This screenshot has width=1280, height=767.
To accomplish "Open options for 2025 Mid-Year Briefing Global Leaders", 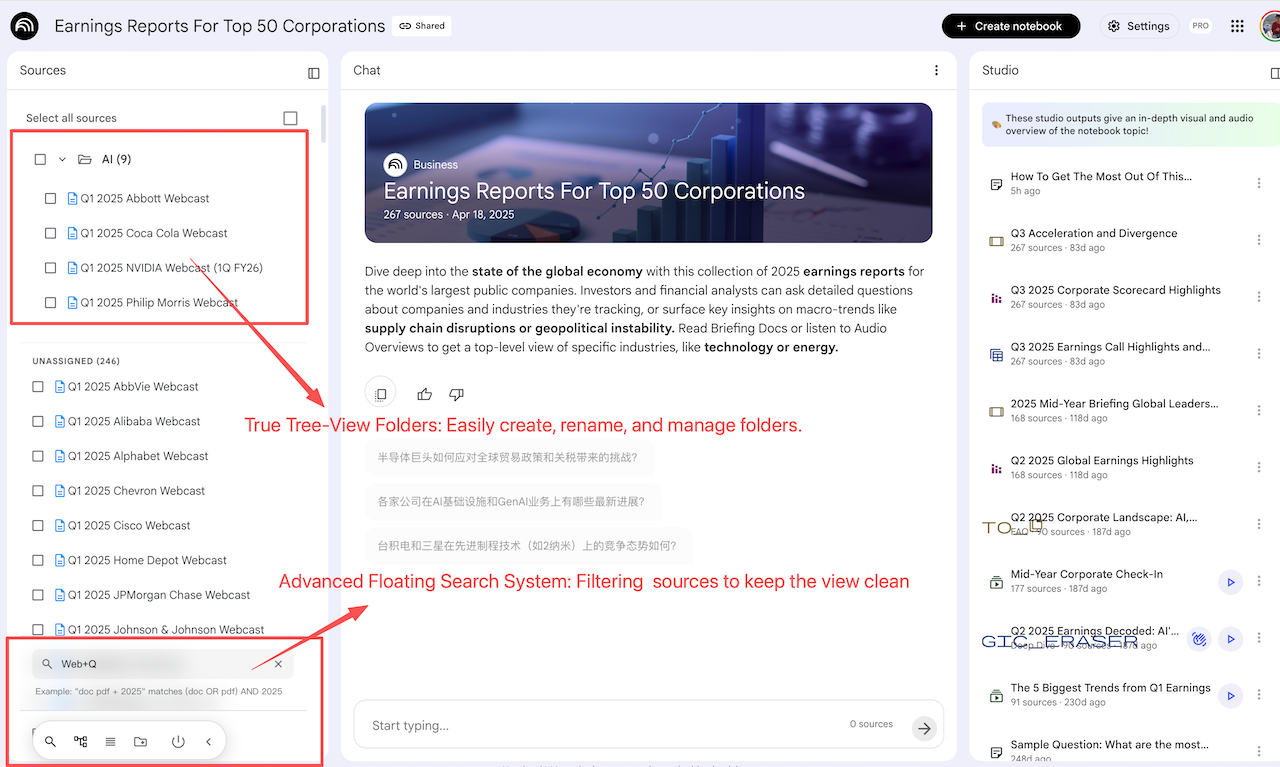I will [1259, 411].
